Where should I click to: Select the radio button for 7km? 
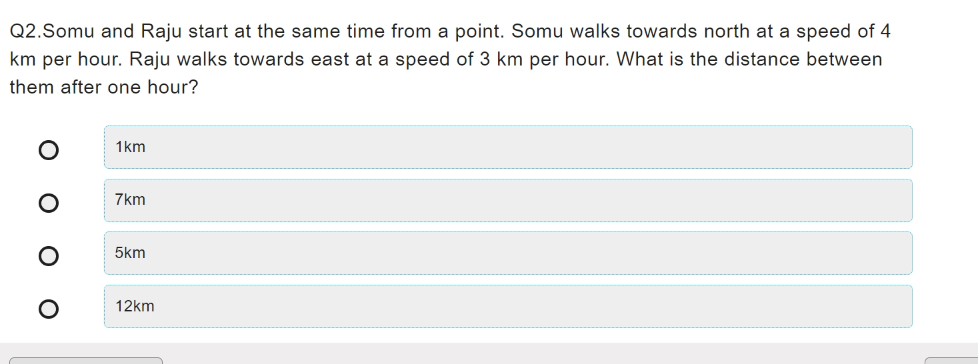click(x=49, y=203)
